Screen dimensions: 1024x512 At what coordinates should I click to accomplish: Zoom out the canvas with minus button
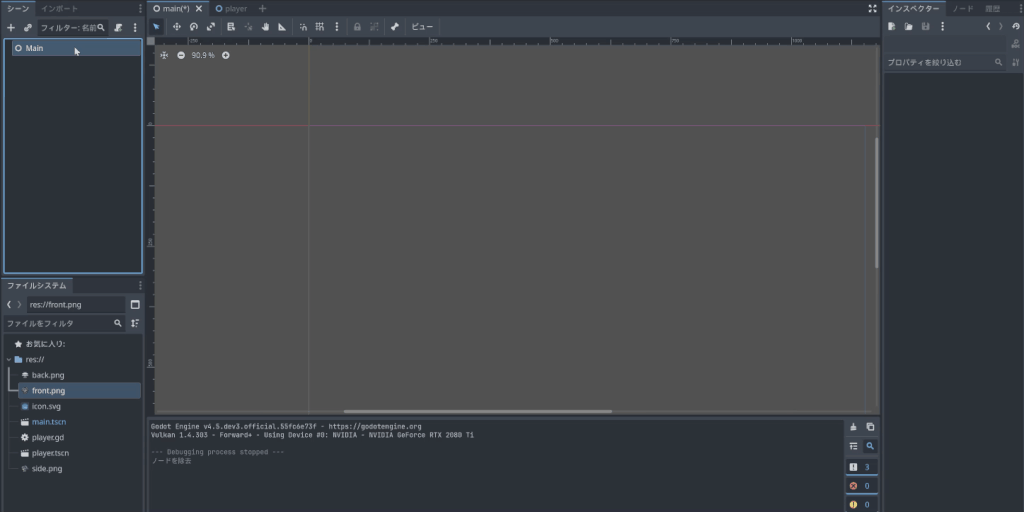tap(181, 56)
